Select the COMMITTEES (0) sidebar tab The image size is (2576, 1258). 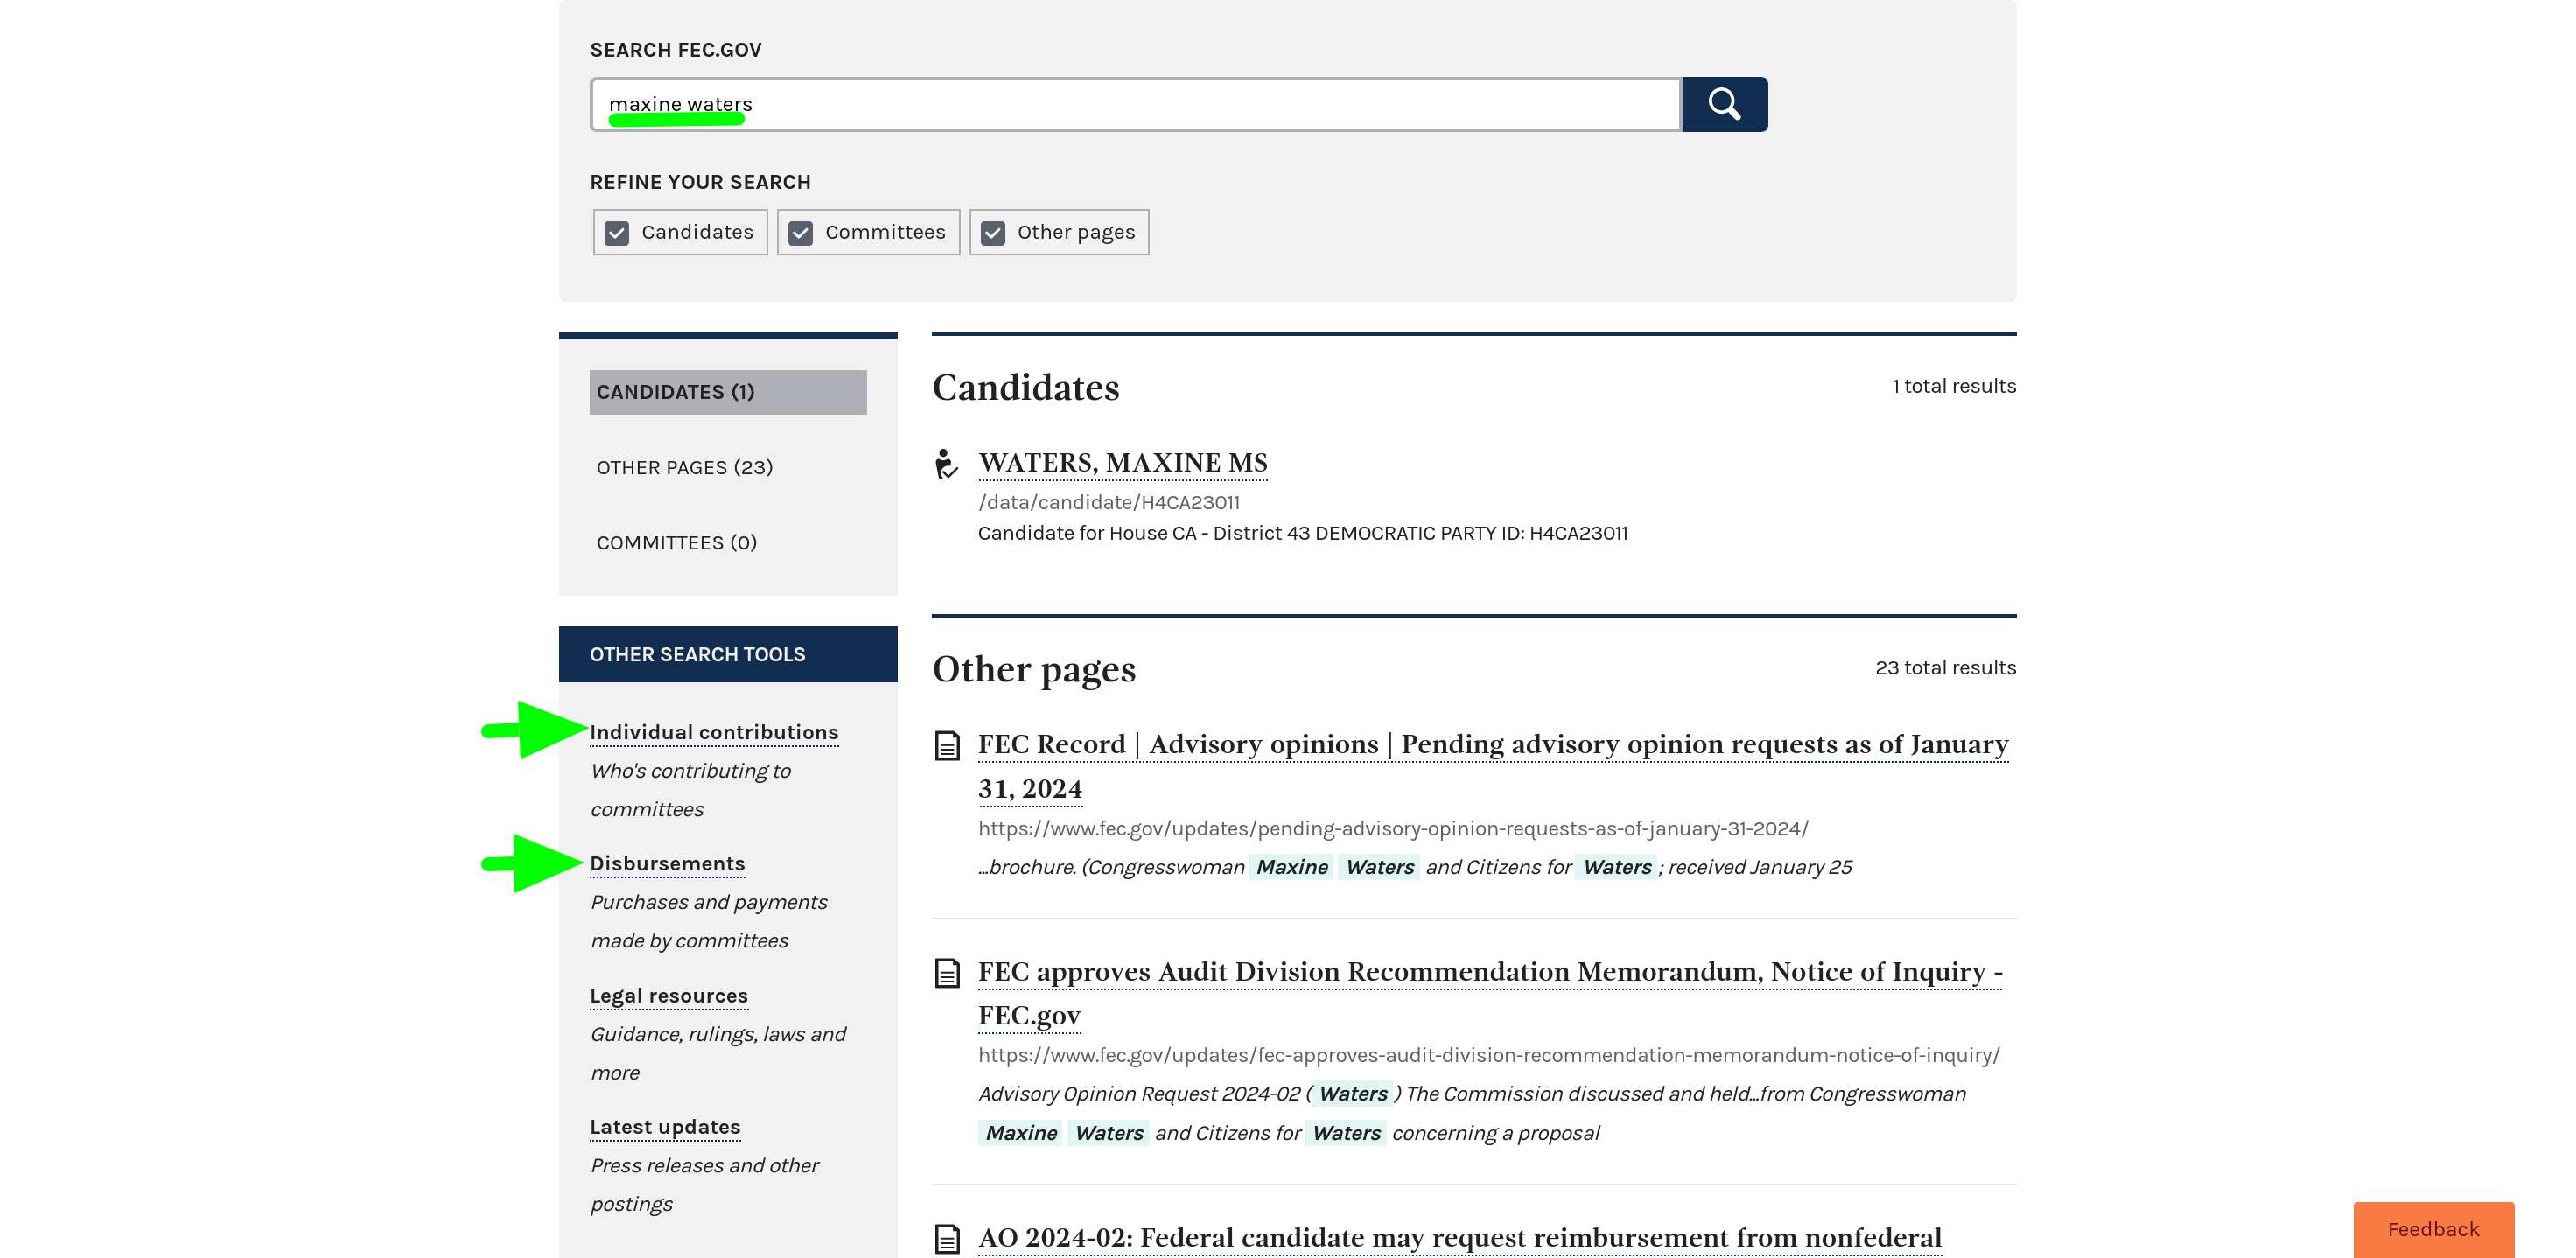(676, 542)
